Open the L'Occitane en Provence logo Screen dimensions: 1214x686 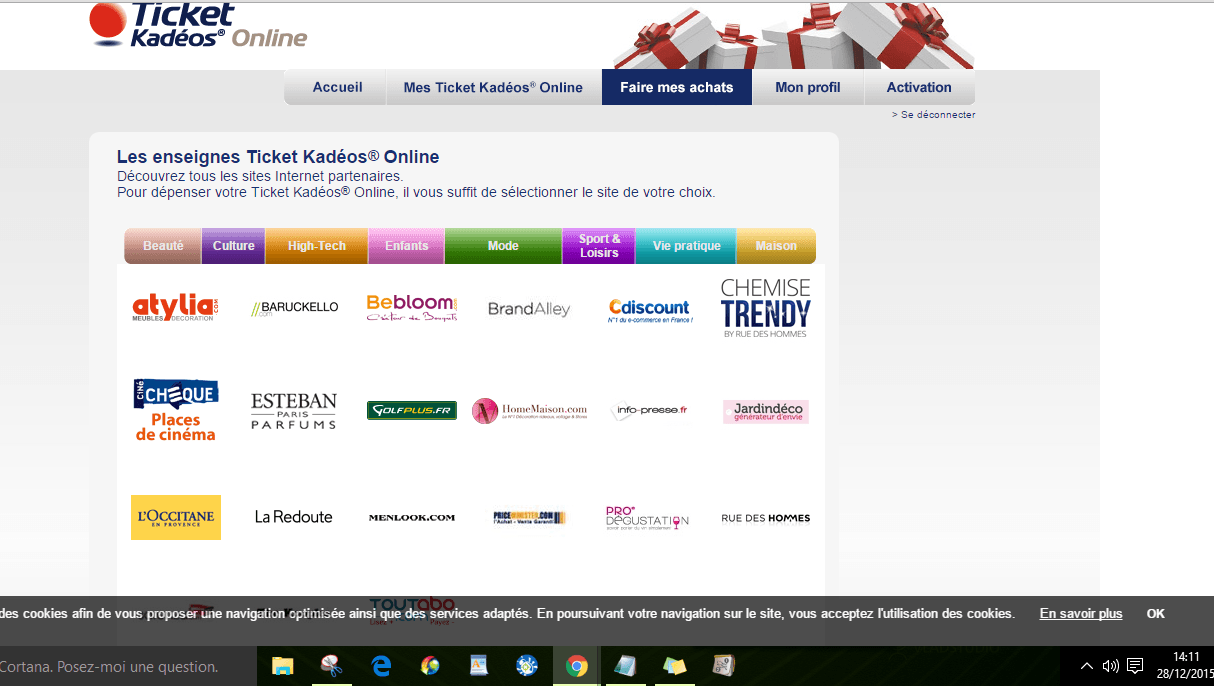click(176, 517)
